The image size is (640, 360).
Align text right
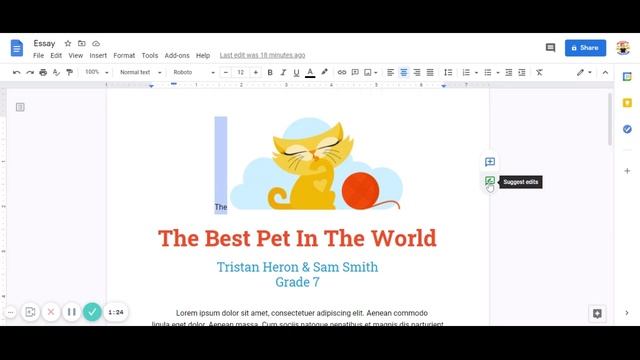coord(417,72)
